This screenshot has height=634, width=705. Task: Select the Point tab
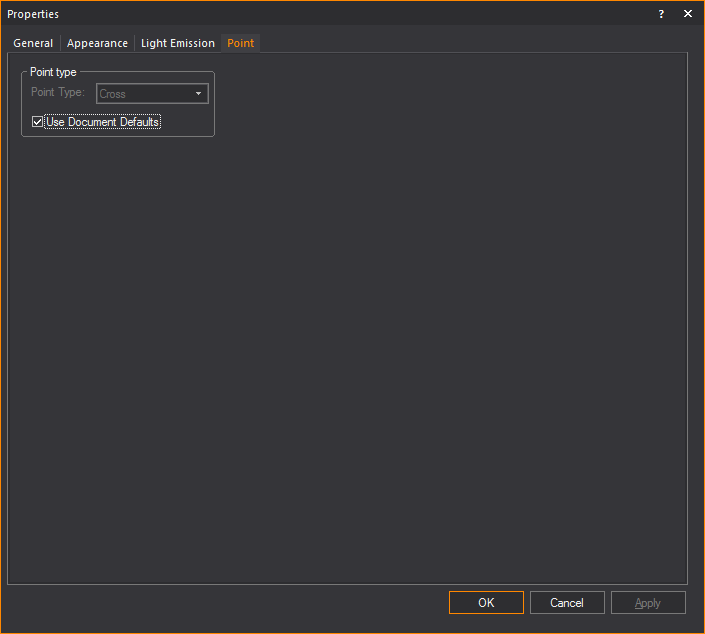tap(240, 43)
